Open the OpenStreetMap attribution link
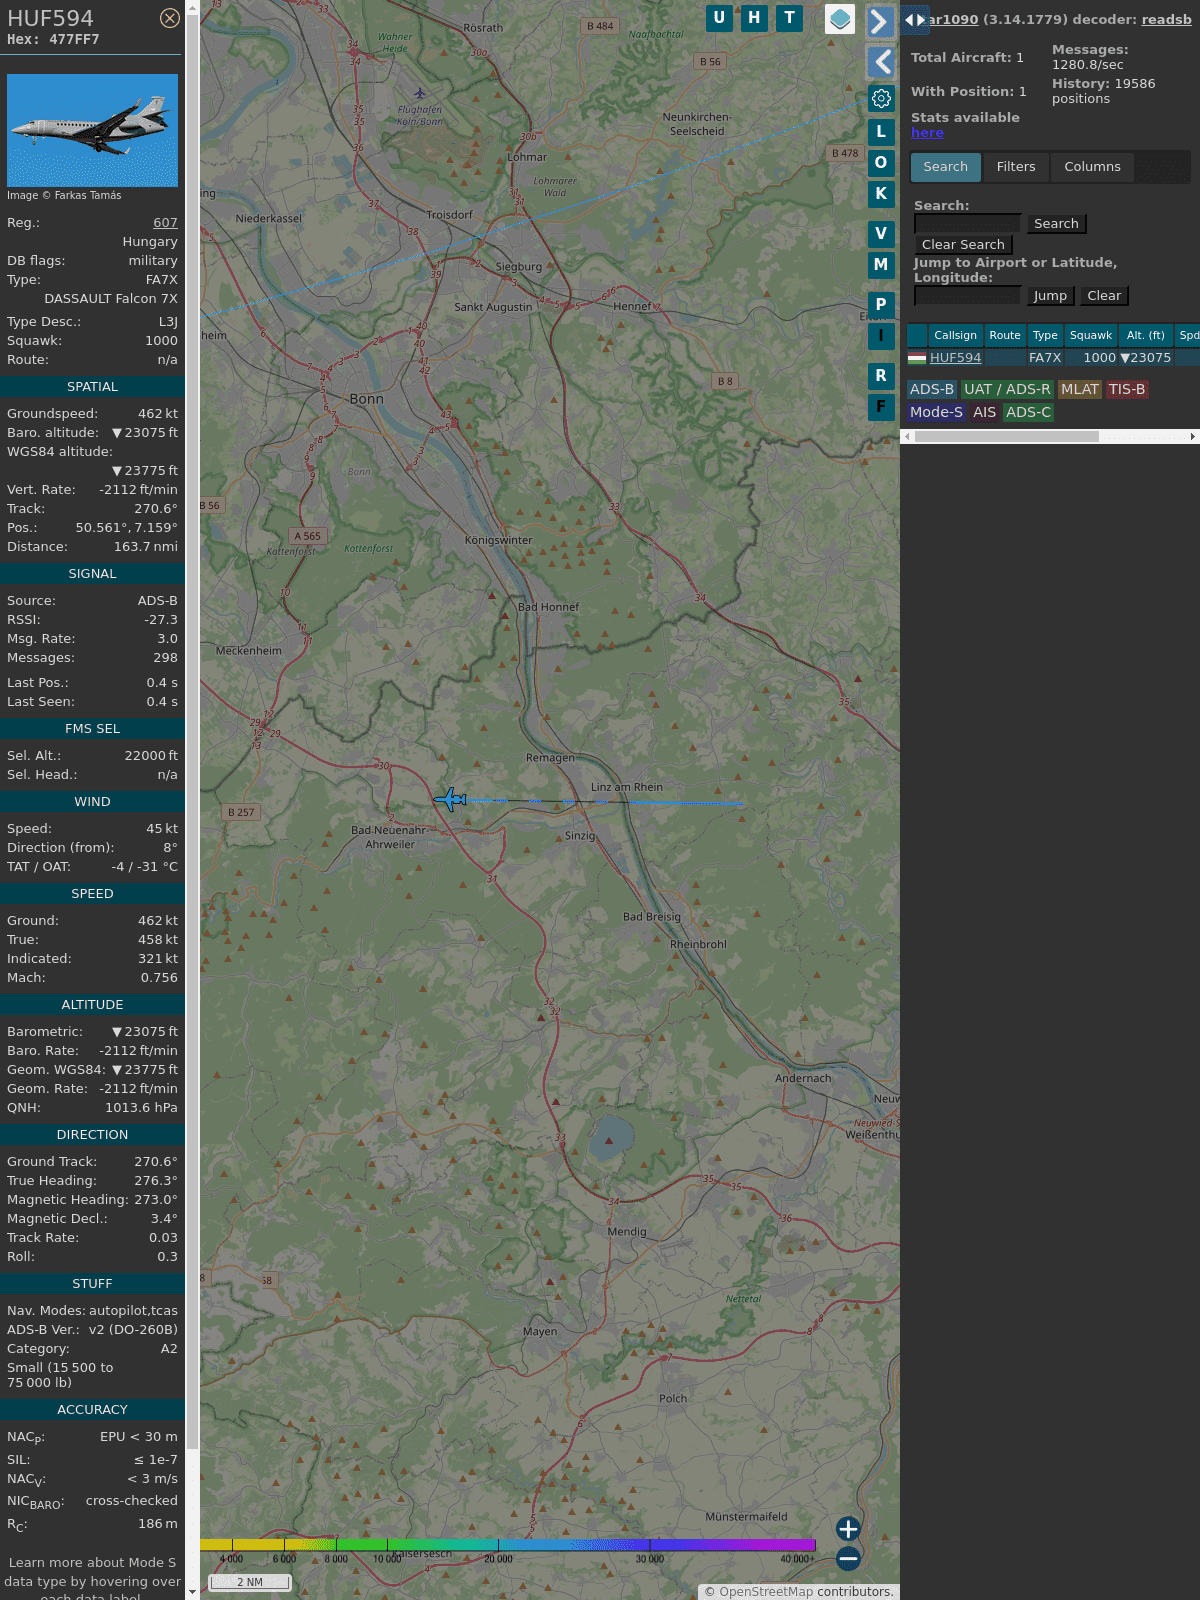The width and height of the screenshot is (1200, 1600). 765,1592
